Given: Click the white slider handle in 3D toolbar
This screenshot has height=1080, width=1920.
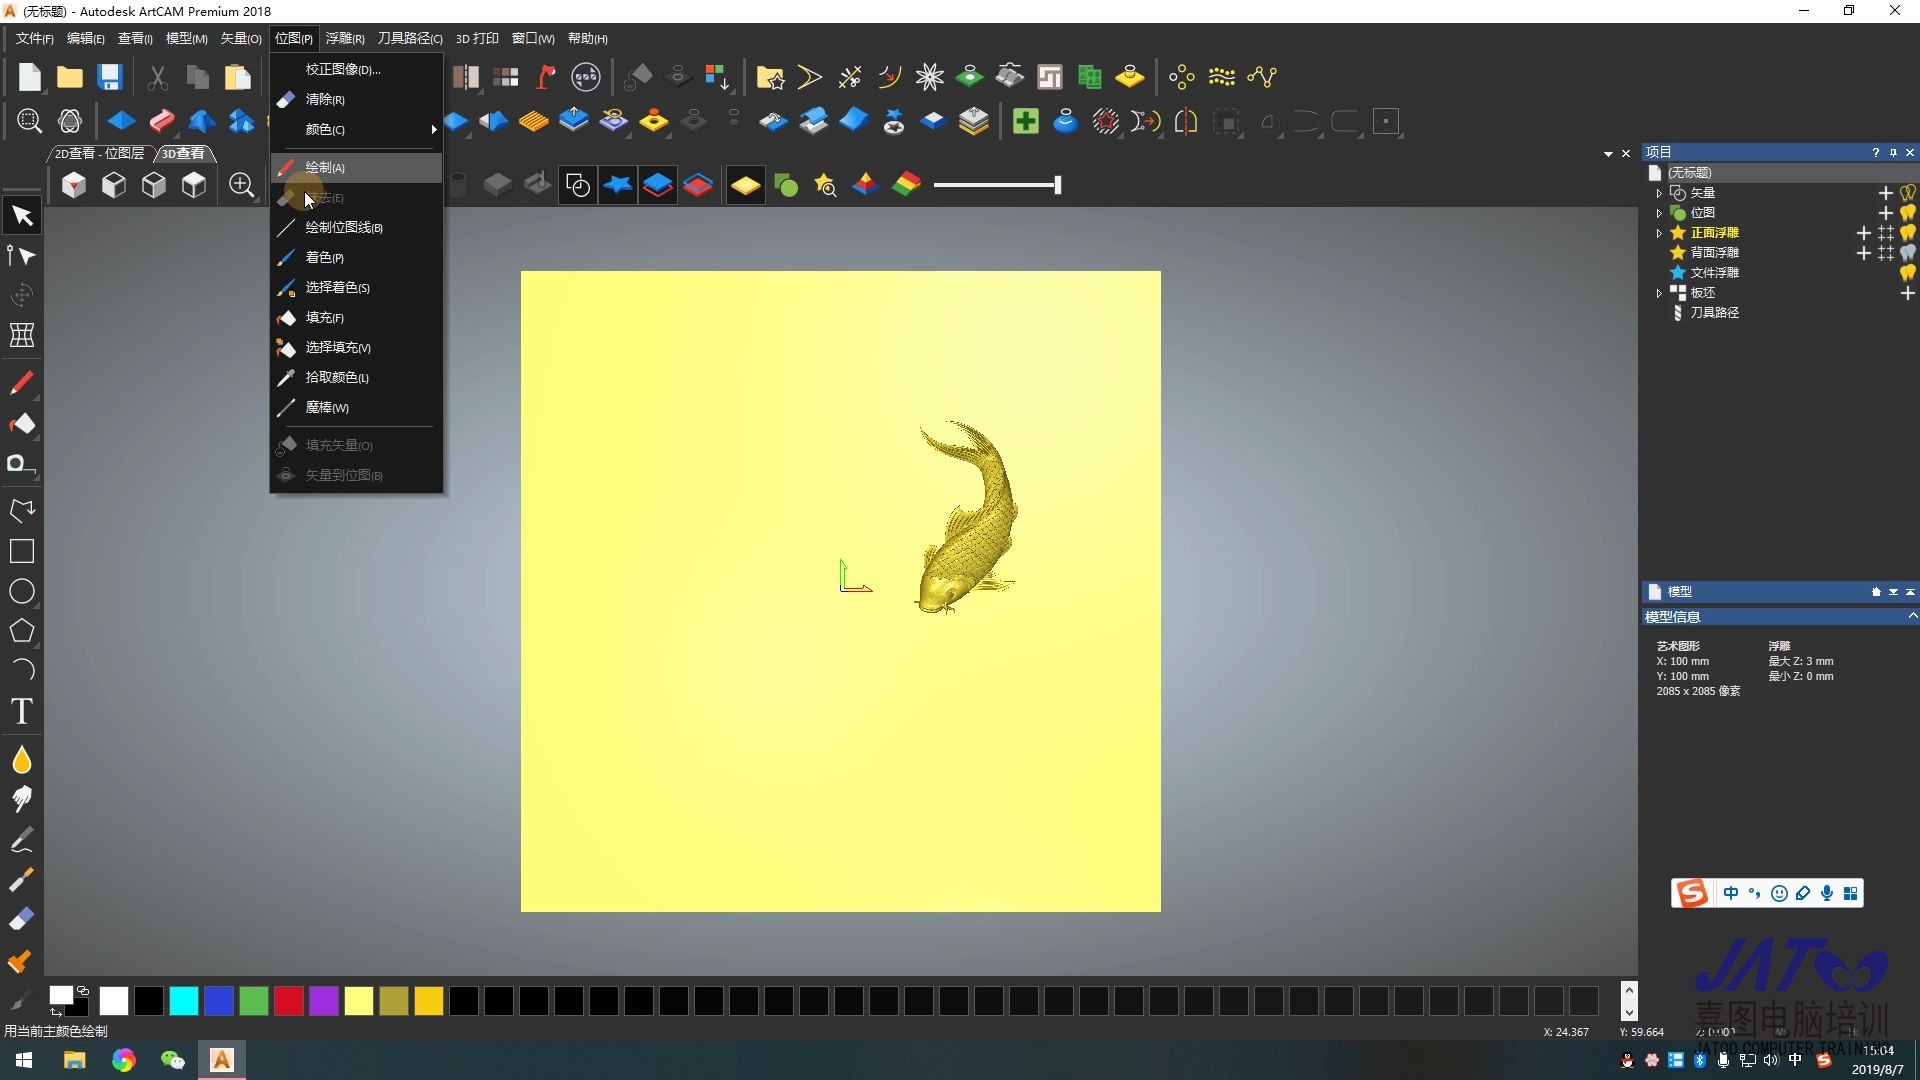Looking at the screenshot, I should (1057, 185).
